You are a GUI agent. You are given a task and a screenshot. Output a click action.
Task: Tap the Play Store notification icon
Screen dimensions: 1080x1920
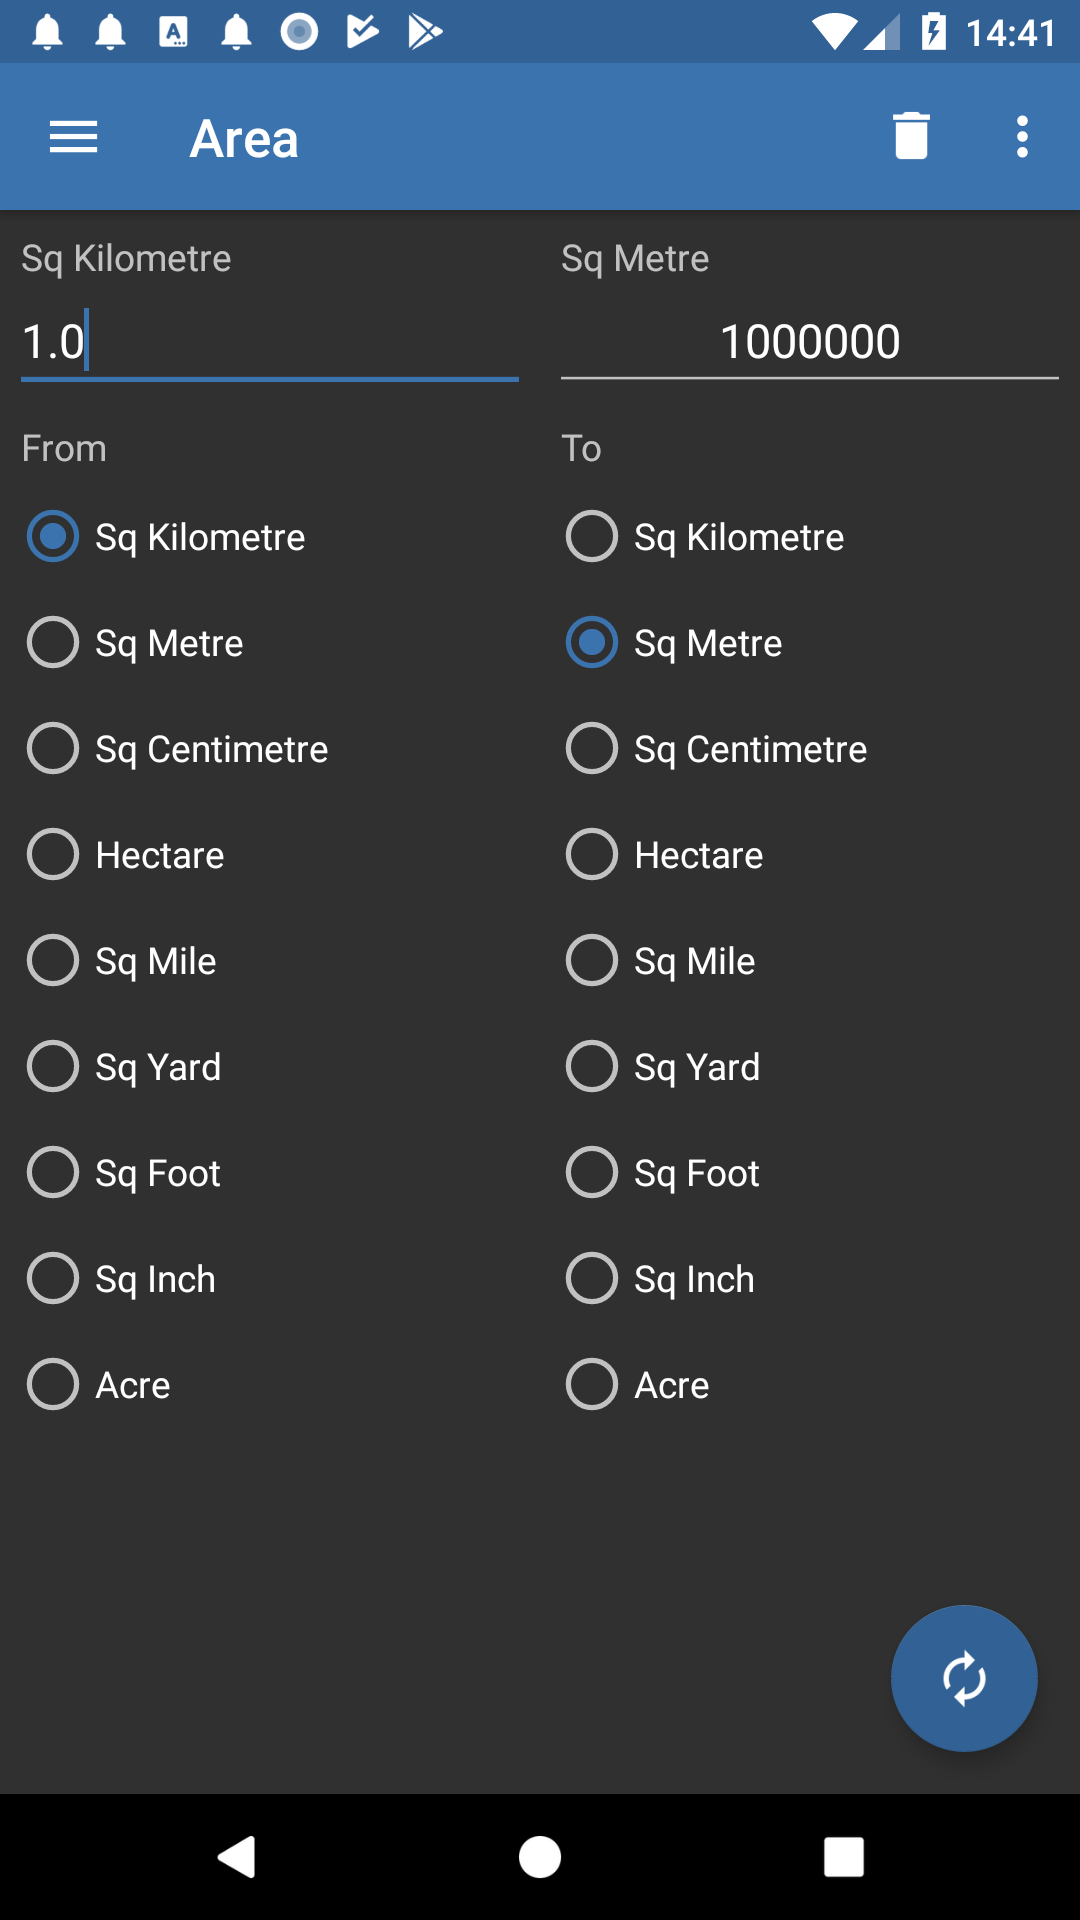pos(424,32)
